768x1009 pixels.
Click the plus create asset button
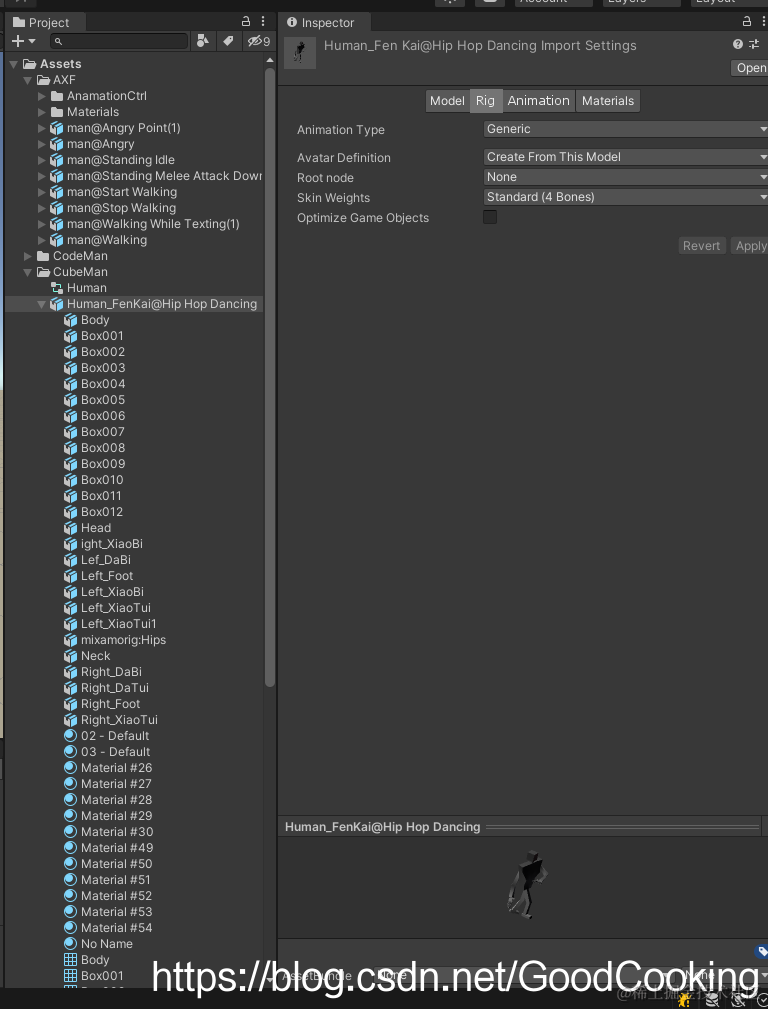coord(23,41)
